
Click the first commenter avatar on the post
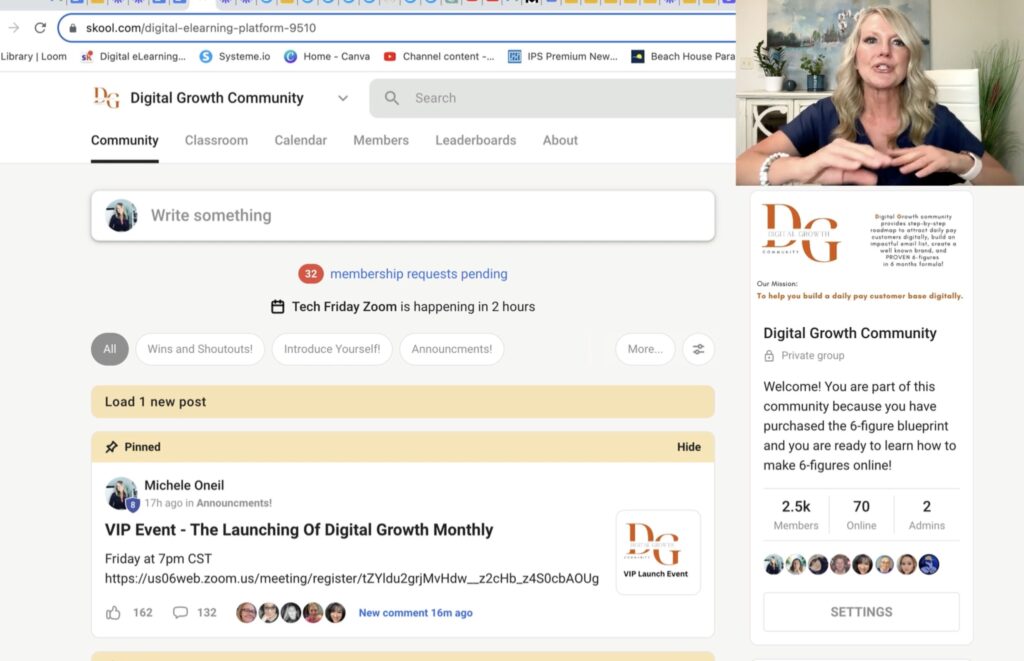(246, 613)
